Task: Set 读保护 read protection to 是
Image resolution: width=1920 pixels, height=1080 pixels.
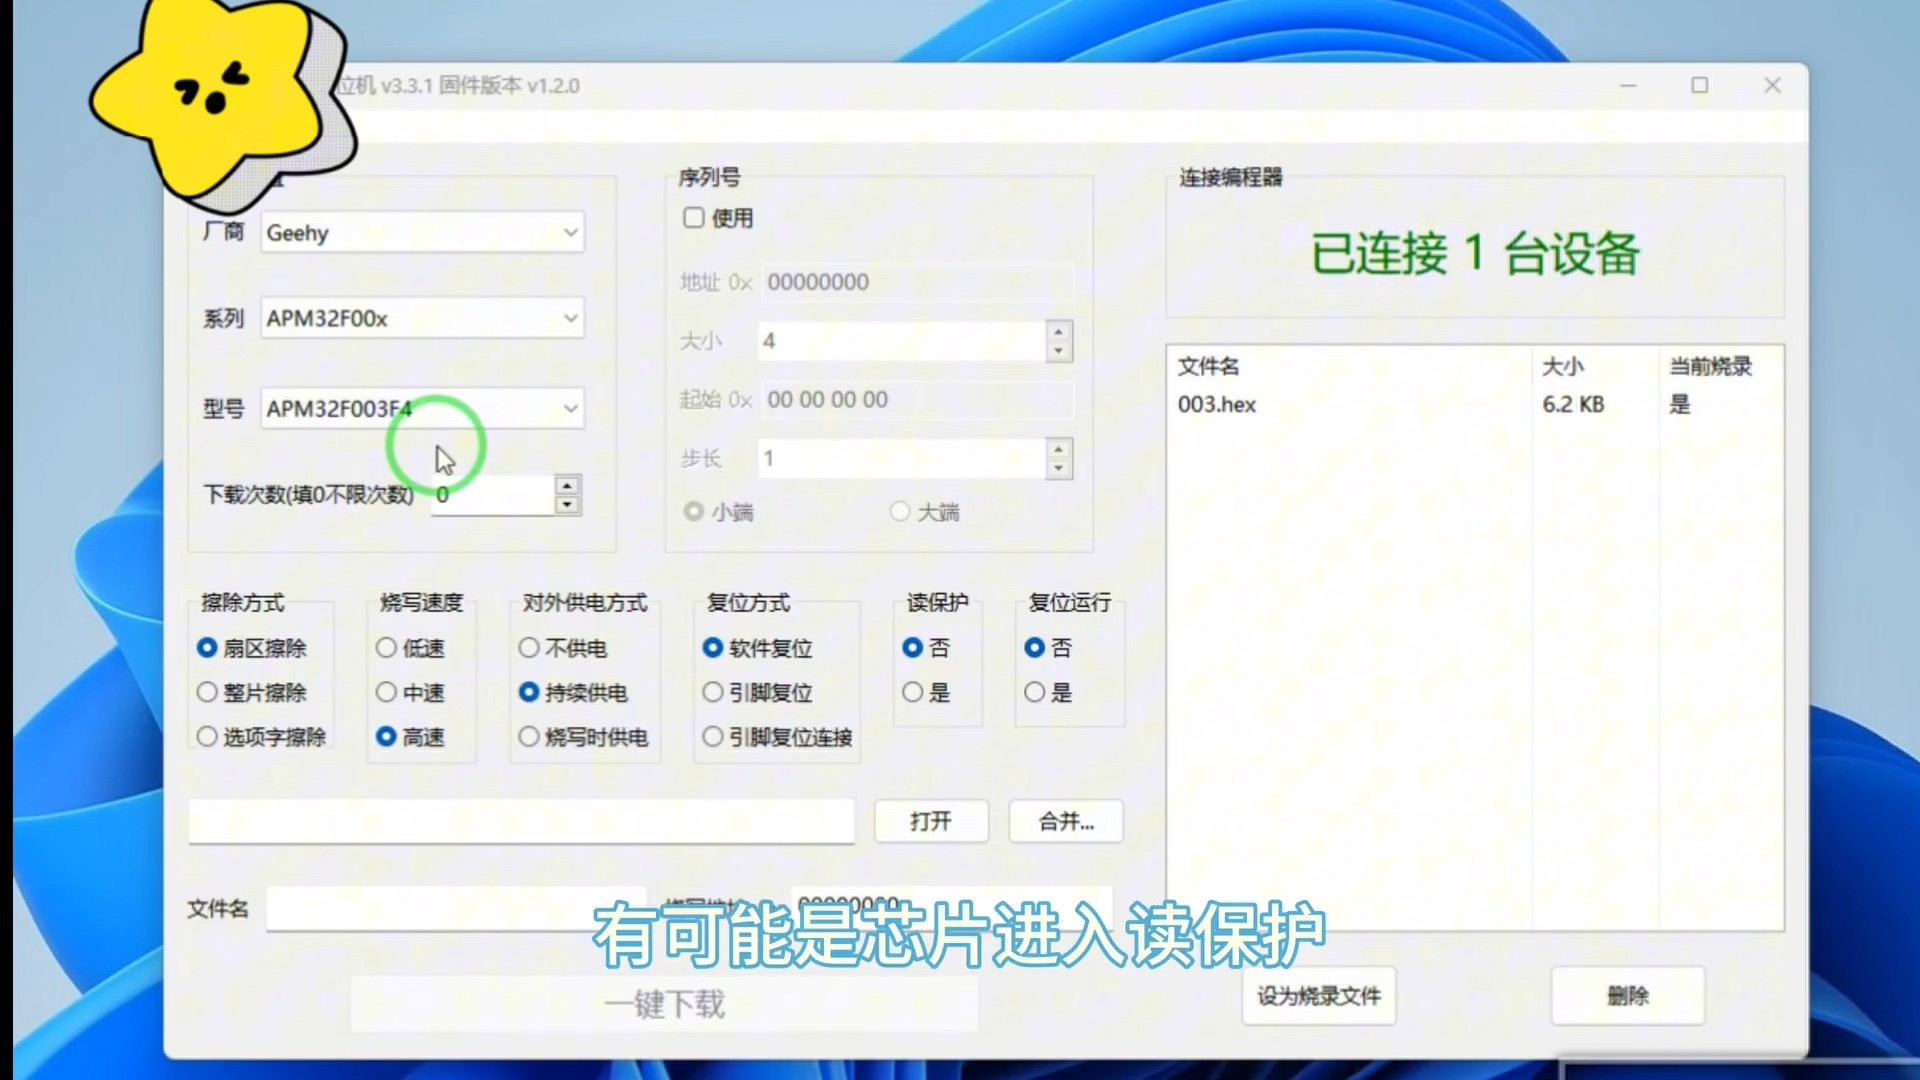Action: point(913,692)
